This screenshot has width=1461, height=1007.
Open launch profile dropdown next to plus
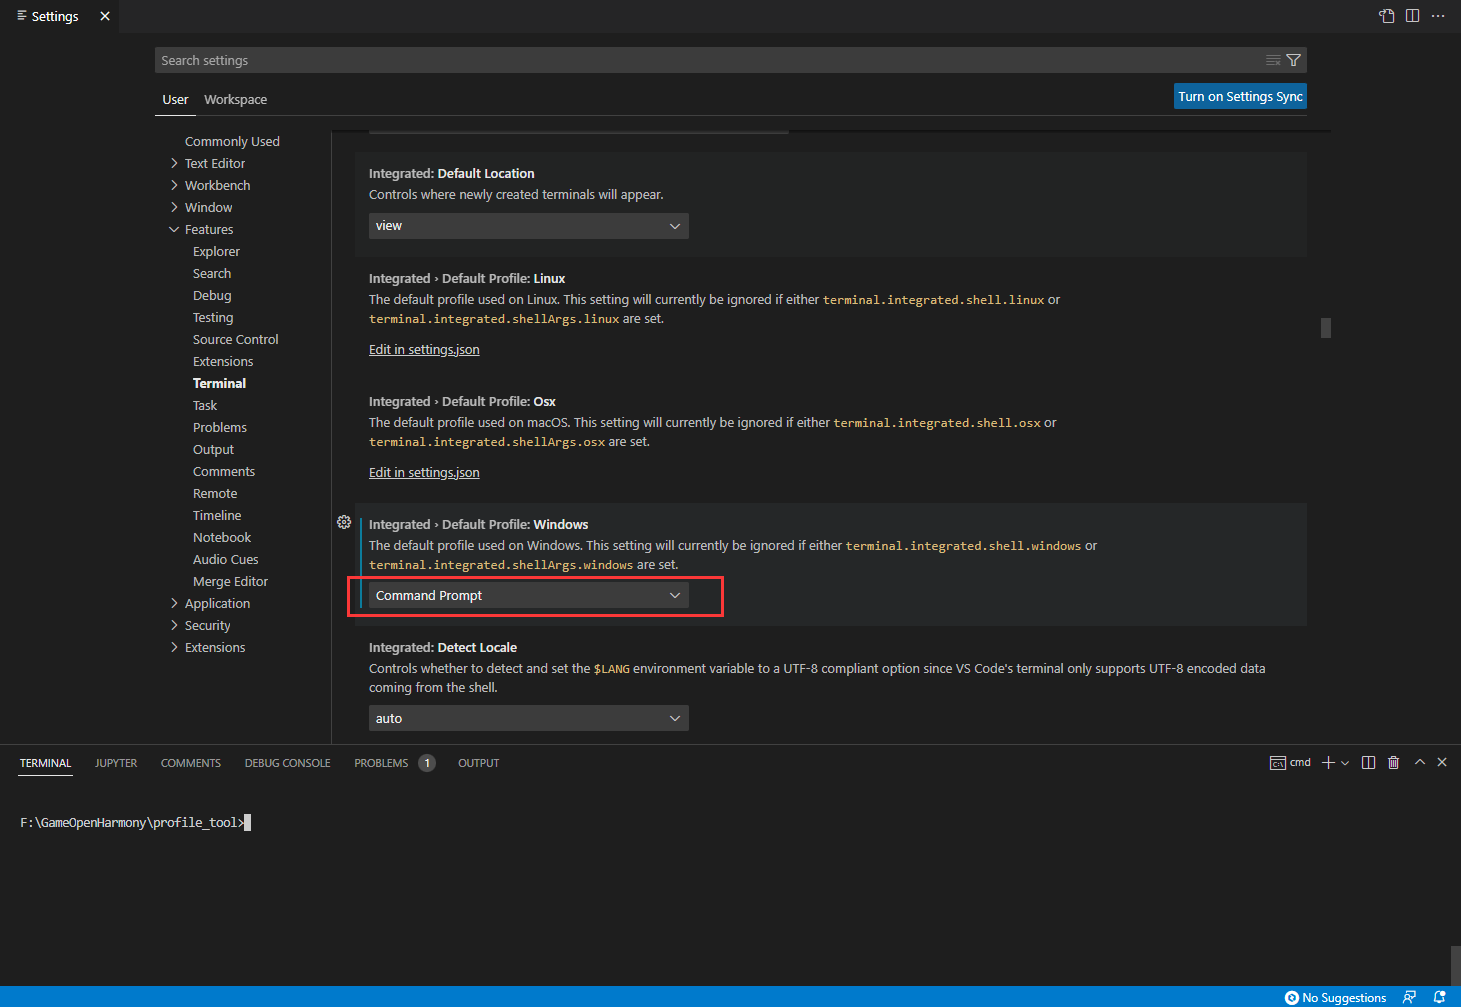click(x=1345, y=763)
